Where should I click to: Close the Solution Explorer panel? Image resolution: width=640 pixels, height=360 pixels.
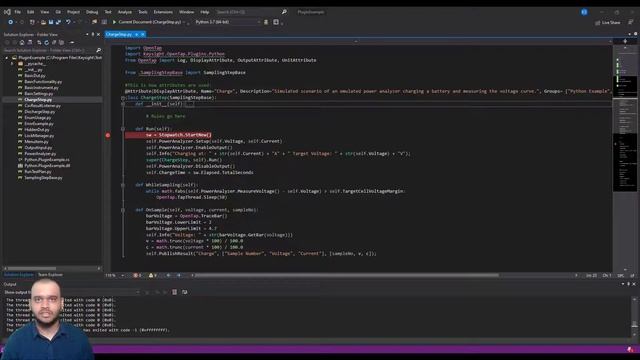(98, 34)
